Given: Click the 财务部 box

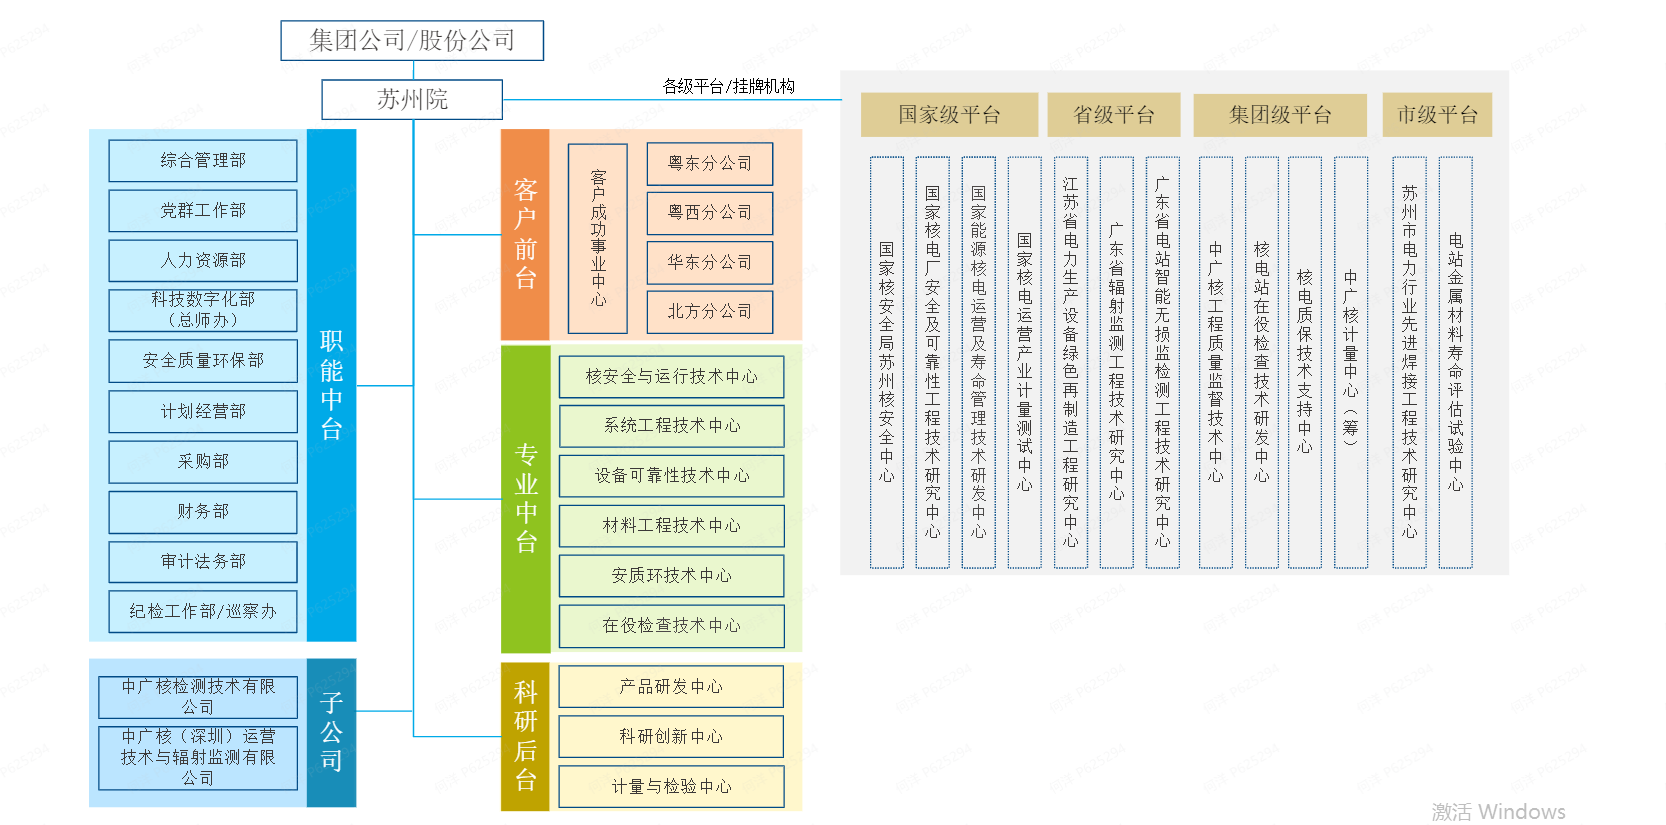Looking at the screenshot, I should click(203, 512).
